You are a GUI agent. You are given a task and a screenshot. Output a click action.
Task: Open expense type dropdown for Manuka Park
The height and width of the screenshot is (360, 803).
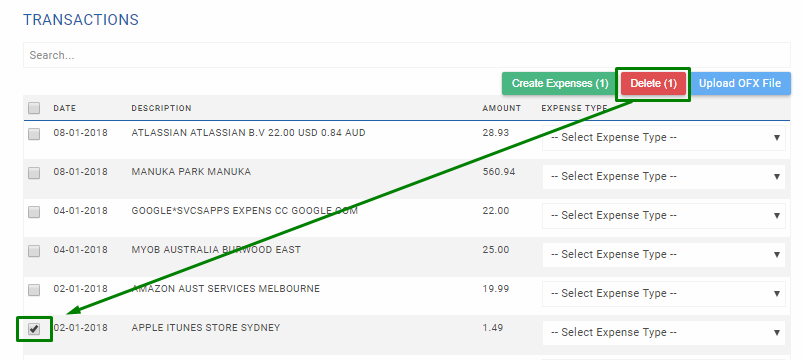coord(664,177)
